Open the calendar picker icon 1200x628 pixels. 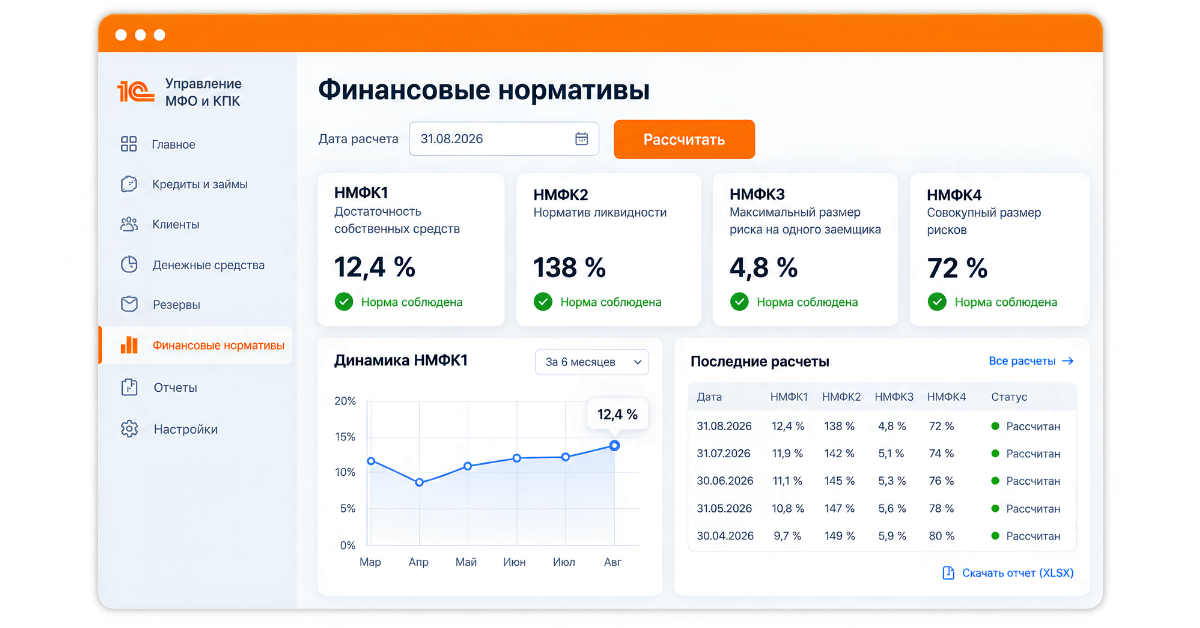pyautogui.click(x=582, y=139)
